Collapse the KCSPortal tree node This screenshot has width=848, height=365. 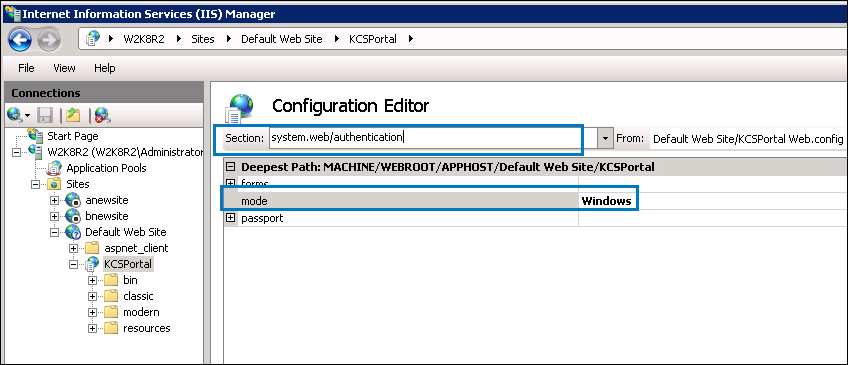pos(74,264)
